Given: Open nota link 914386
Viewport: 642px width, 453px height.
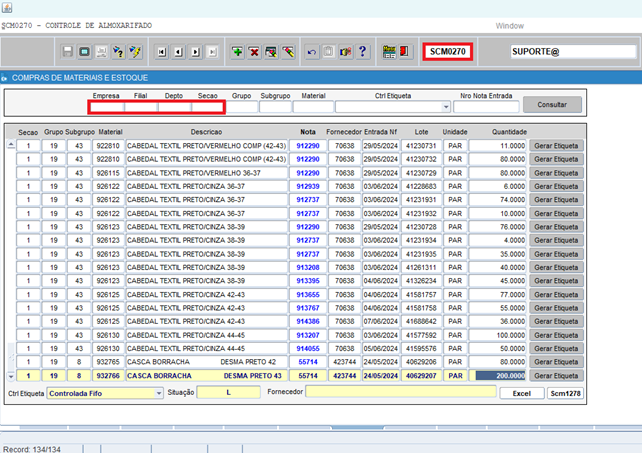Looking at the screenshot, I should 308,322.
